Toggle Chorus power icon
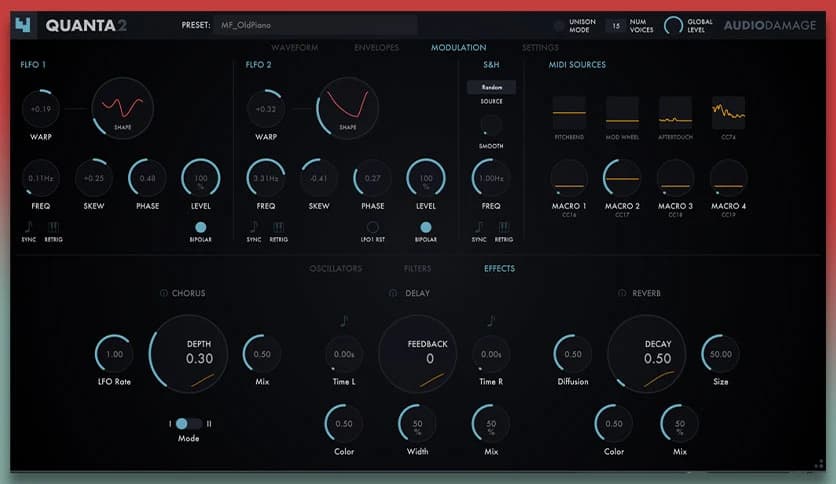Viewport: 836px width, 484px height. (164, 293)
